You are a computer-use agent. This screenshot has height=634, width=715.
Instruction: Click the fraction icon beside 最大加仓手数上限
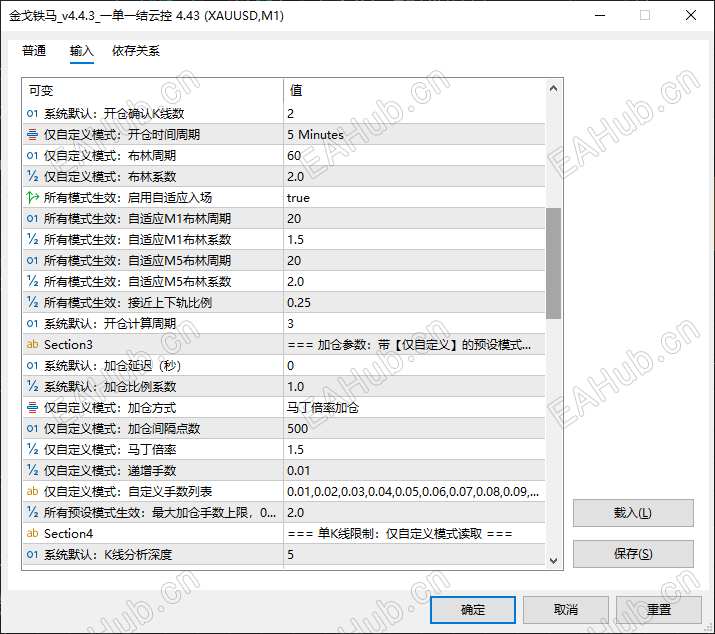tap(32, 512)
